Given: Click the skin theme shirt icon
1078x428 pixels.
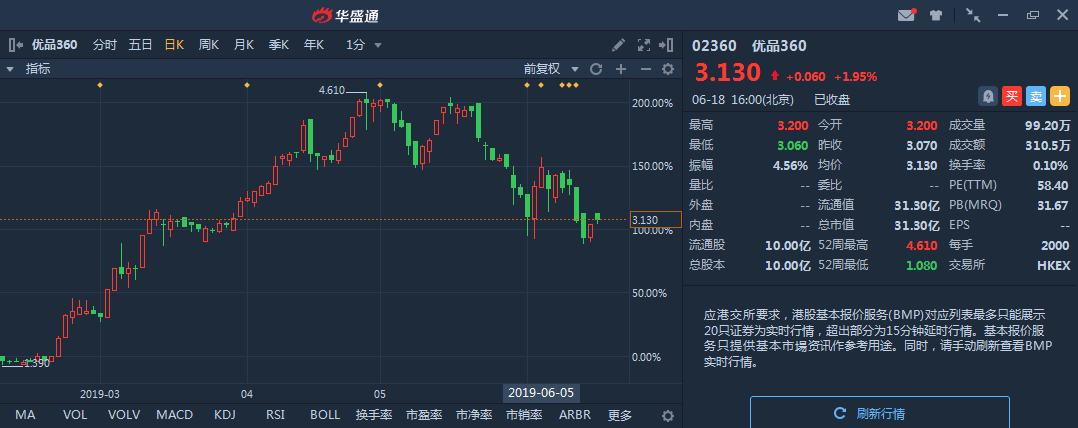Looking at the screenshot, I should coord(936,15).
